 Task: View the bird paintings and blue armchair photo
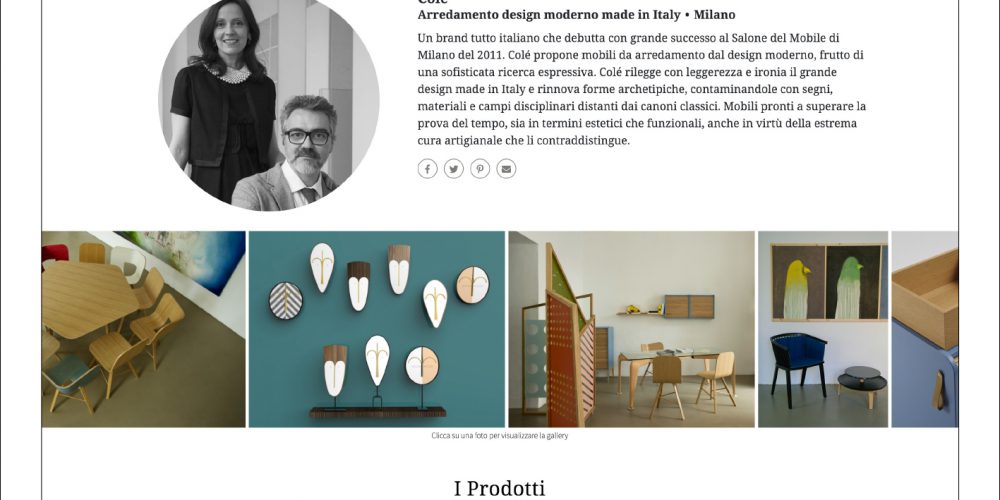(x=823, y=329)
